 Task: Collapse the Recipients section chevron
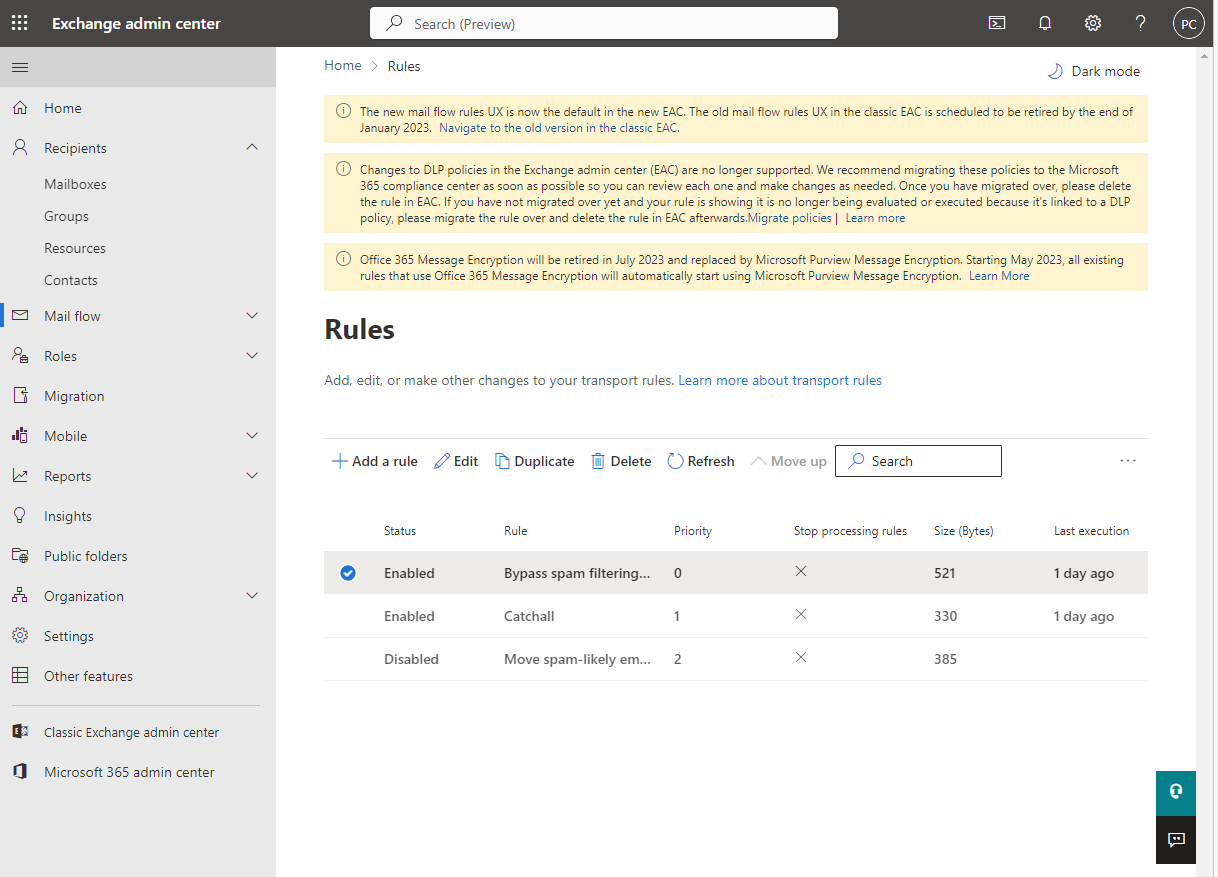[252, 148]
